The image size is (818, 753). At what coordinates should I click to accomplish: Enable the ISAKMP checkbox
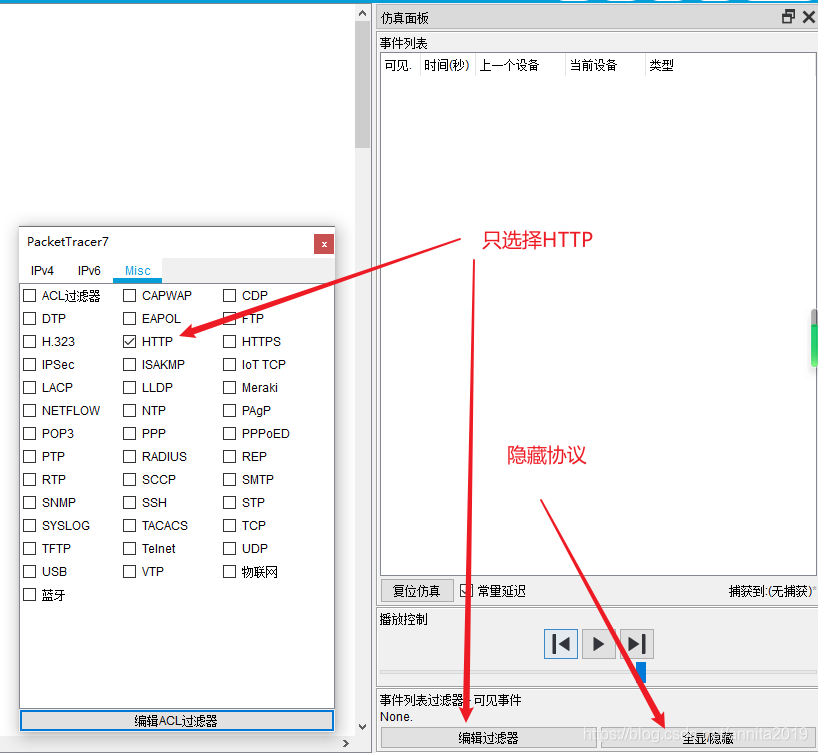[x=129, y=364]
